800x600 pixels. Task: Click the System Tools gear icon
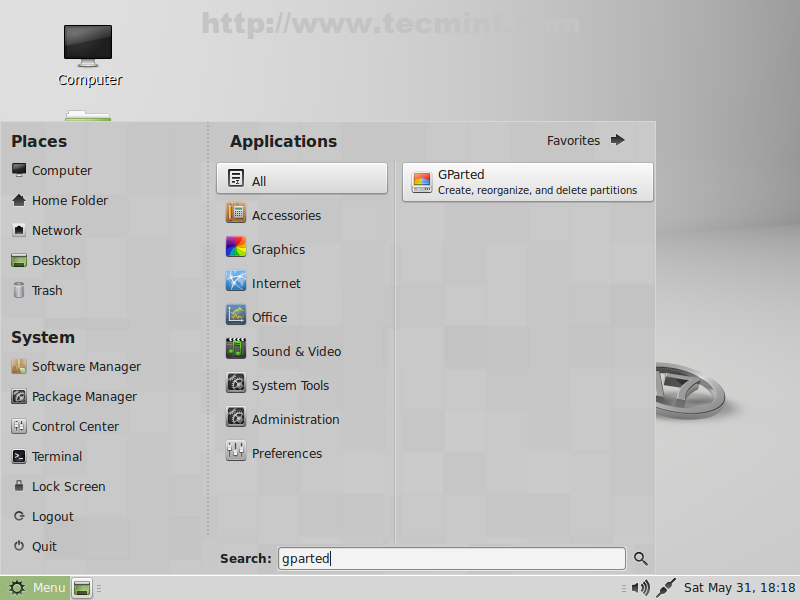click(236, 383)
